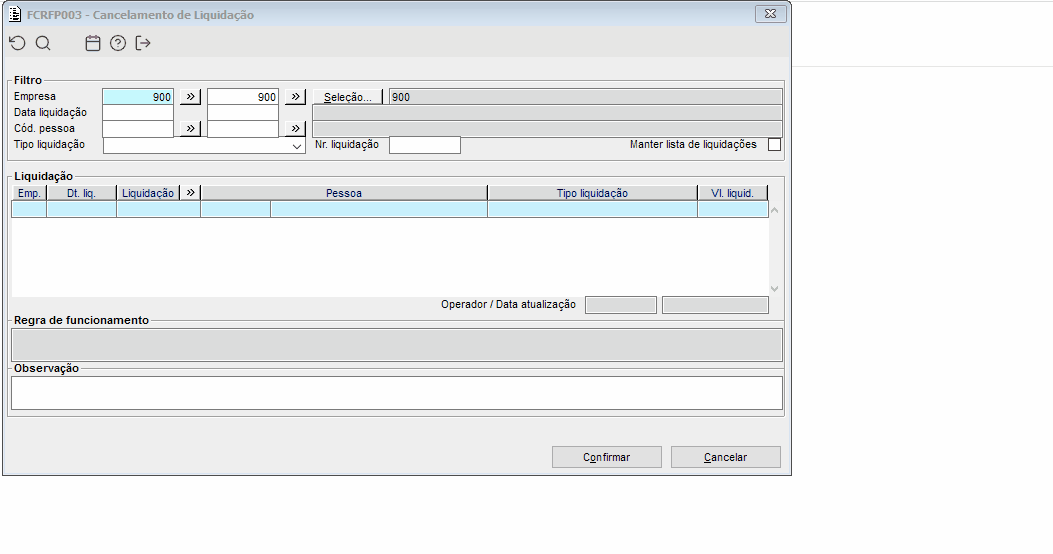Click the Pessoa column header
This screenshot has width=1053, height=554.
click(344, 193)
